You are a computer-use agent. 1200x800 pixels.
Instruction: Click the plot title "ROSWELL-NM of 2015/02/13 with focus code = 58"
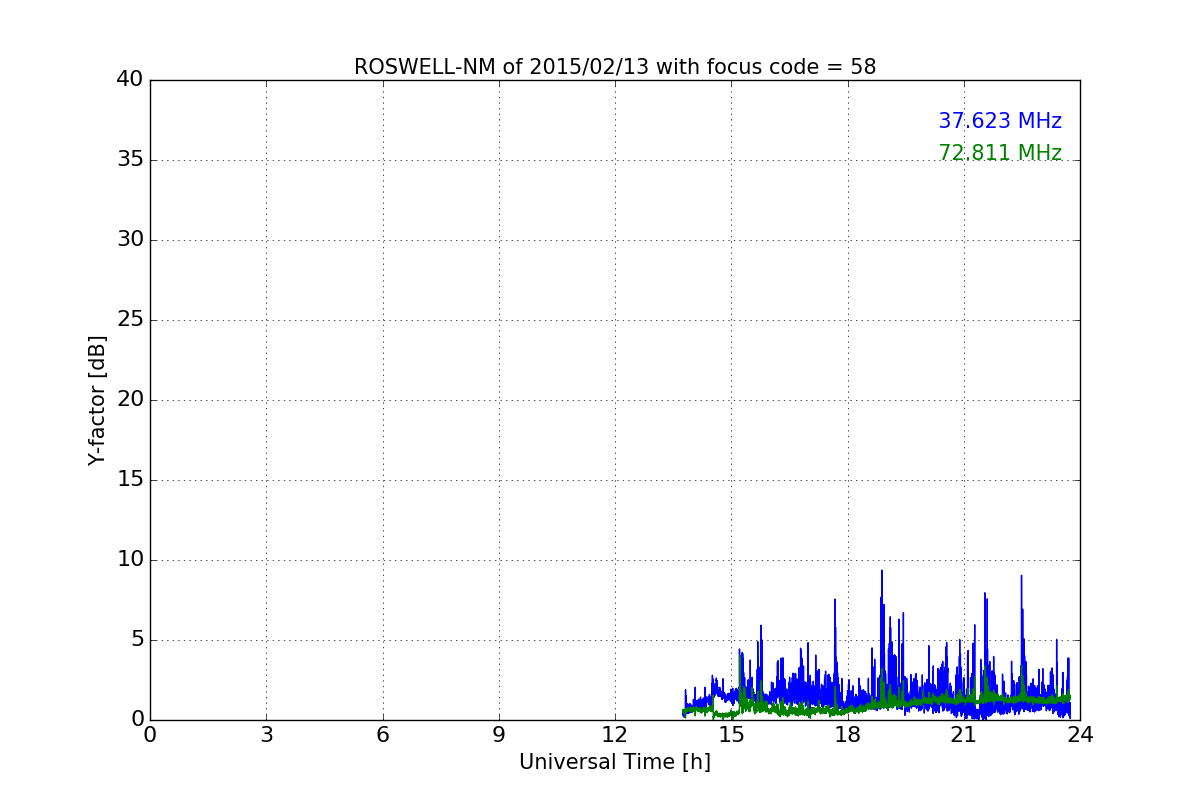click(x=615, y=67)
